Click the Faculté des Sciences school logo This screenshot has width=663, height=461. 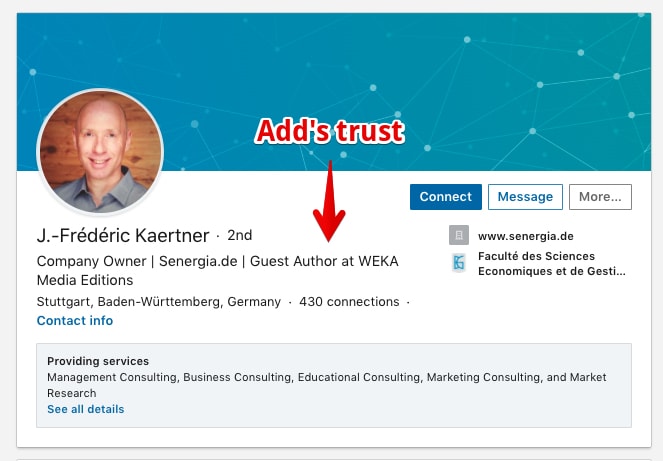[x=459, y=263]
